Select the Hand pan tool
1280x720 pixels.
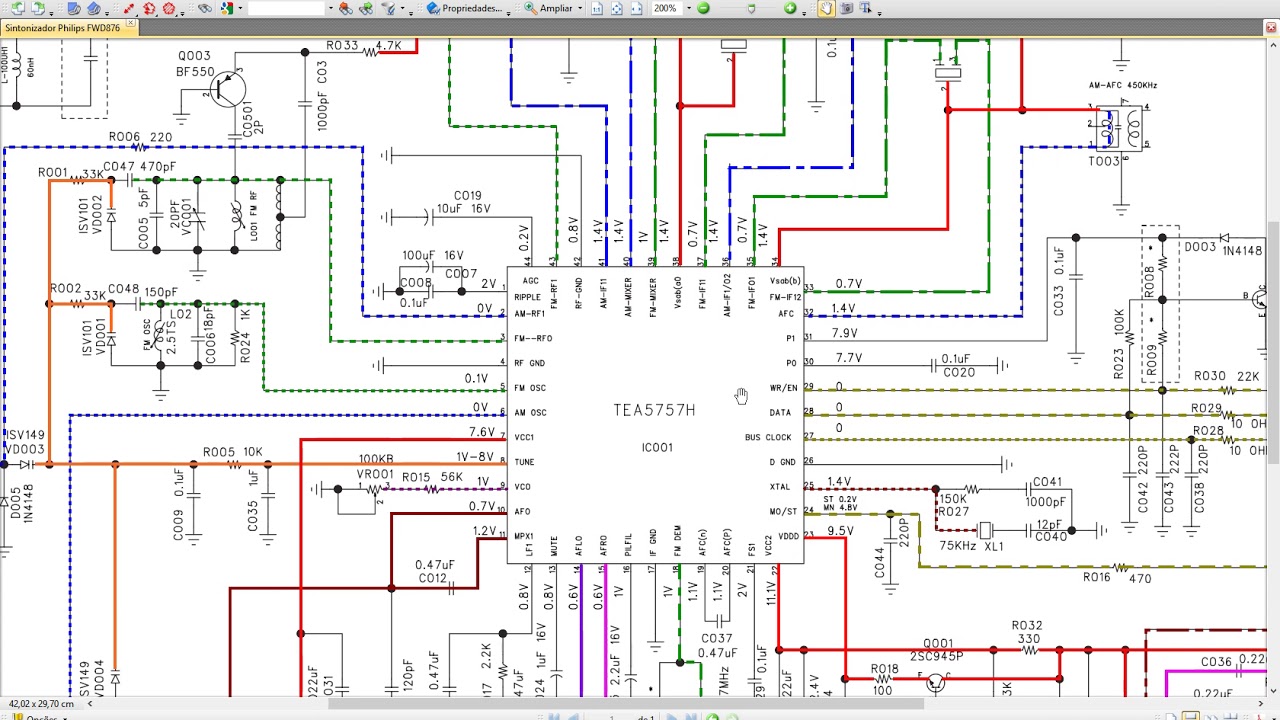(826, 8)
